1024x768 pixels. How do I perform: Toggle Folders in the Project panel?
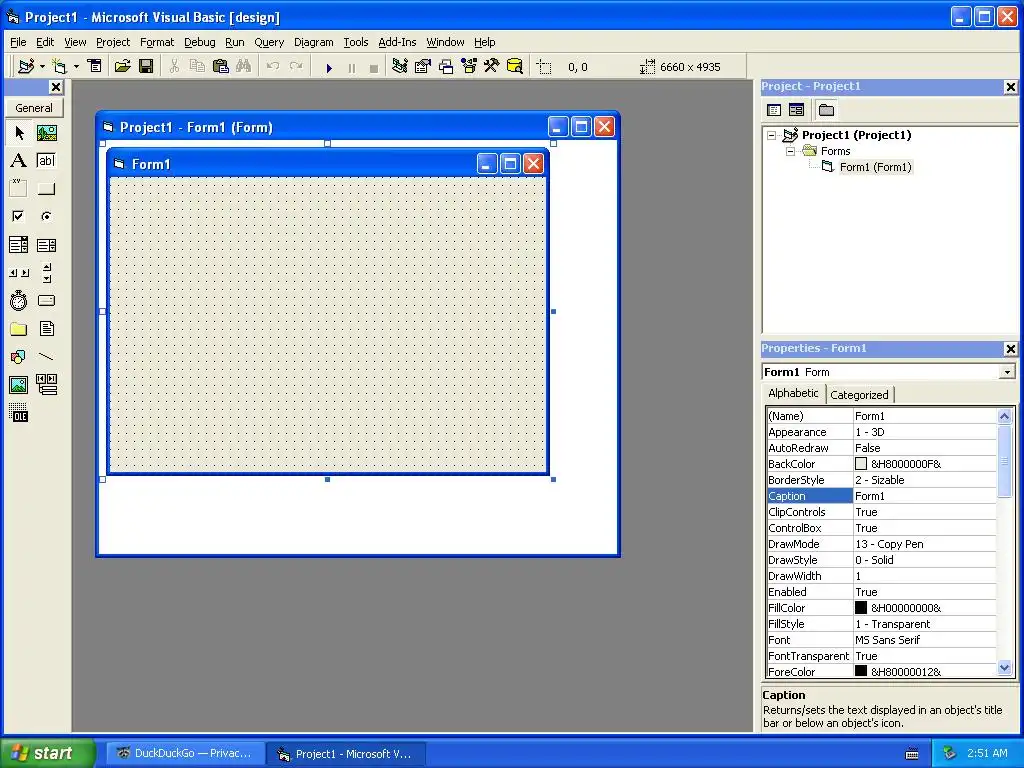pos(826,110)
